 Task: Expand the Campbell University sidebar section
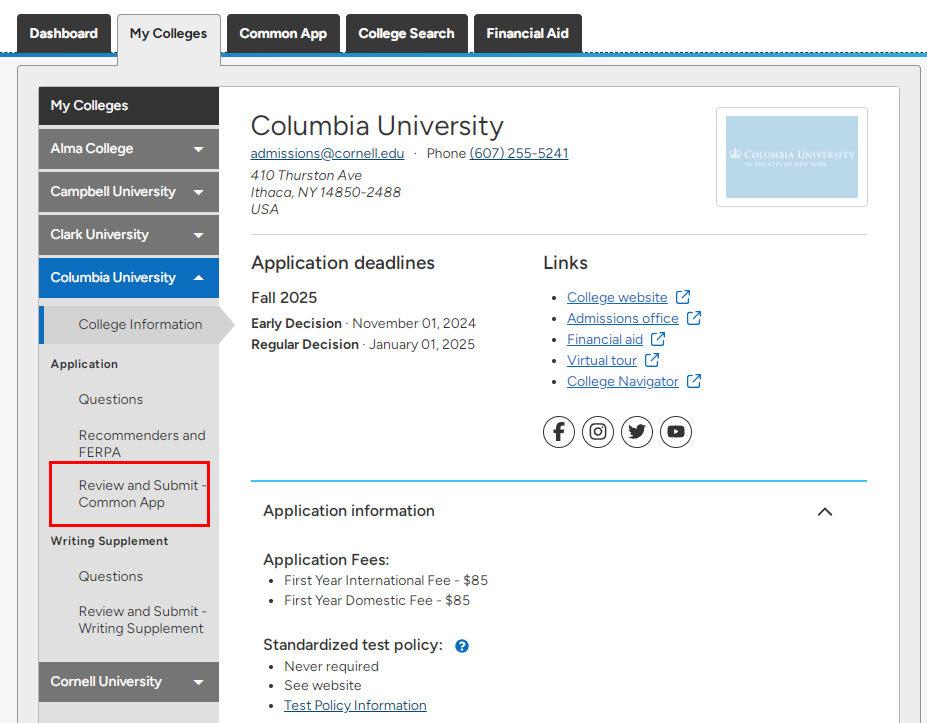pos(129,192)
